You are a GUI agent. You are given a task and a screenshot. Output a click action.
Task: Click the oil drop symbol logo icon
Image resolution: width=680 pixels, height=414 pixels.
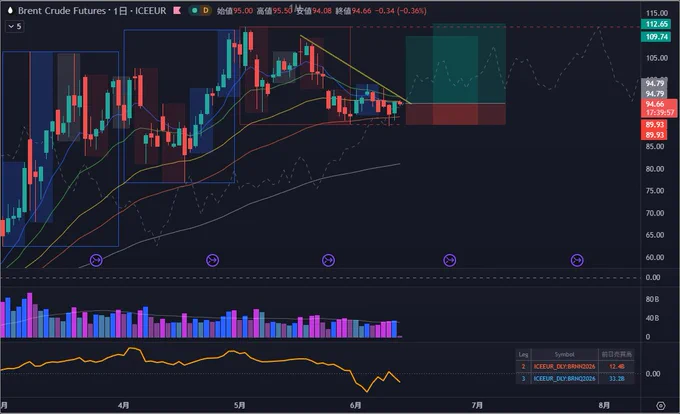click(10, 10)
